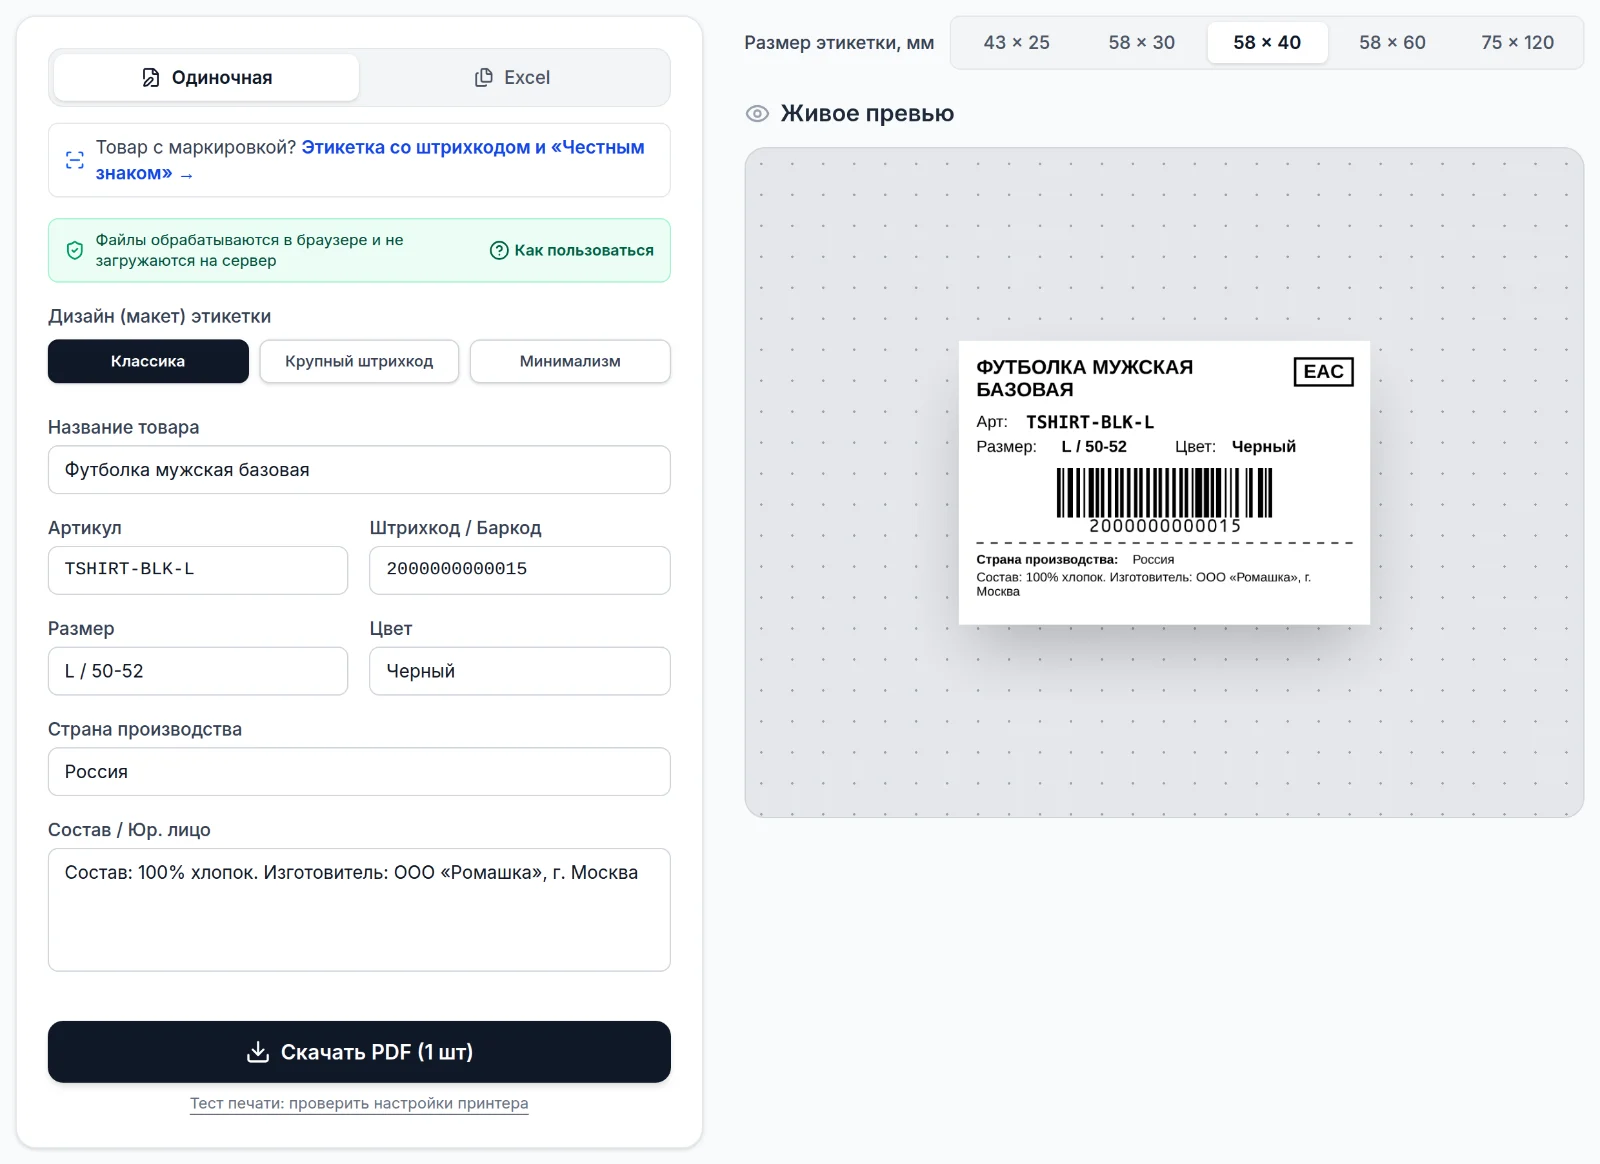Click the barcode image in the preview
Image resolution: width=1600 pixels, height=1164 pixels.
(x=1164, y=492)
